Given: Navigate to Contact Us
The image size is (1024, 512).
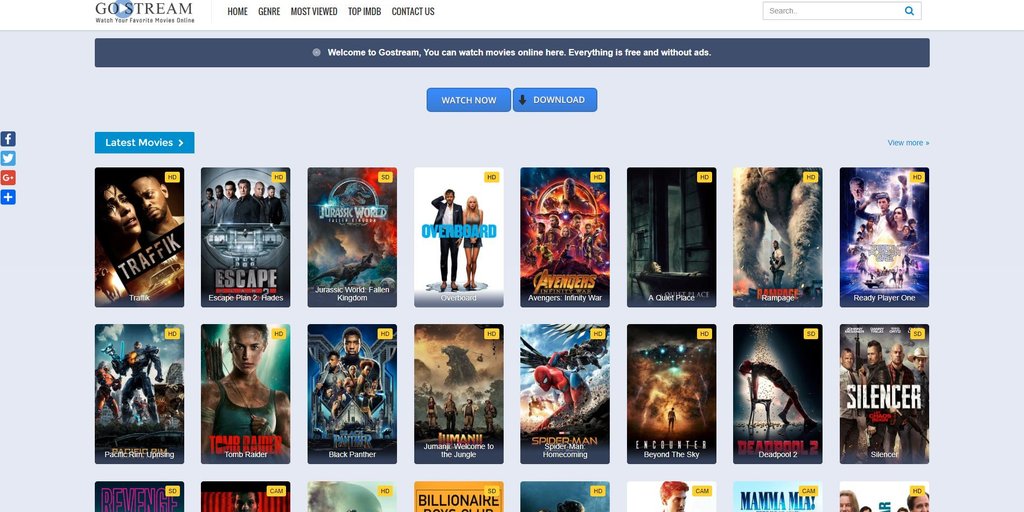Looking at the screenshot, I should click(413, 12).
